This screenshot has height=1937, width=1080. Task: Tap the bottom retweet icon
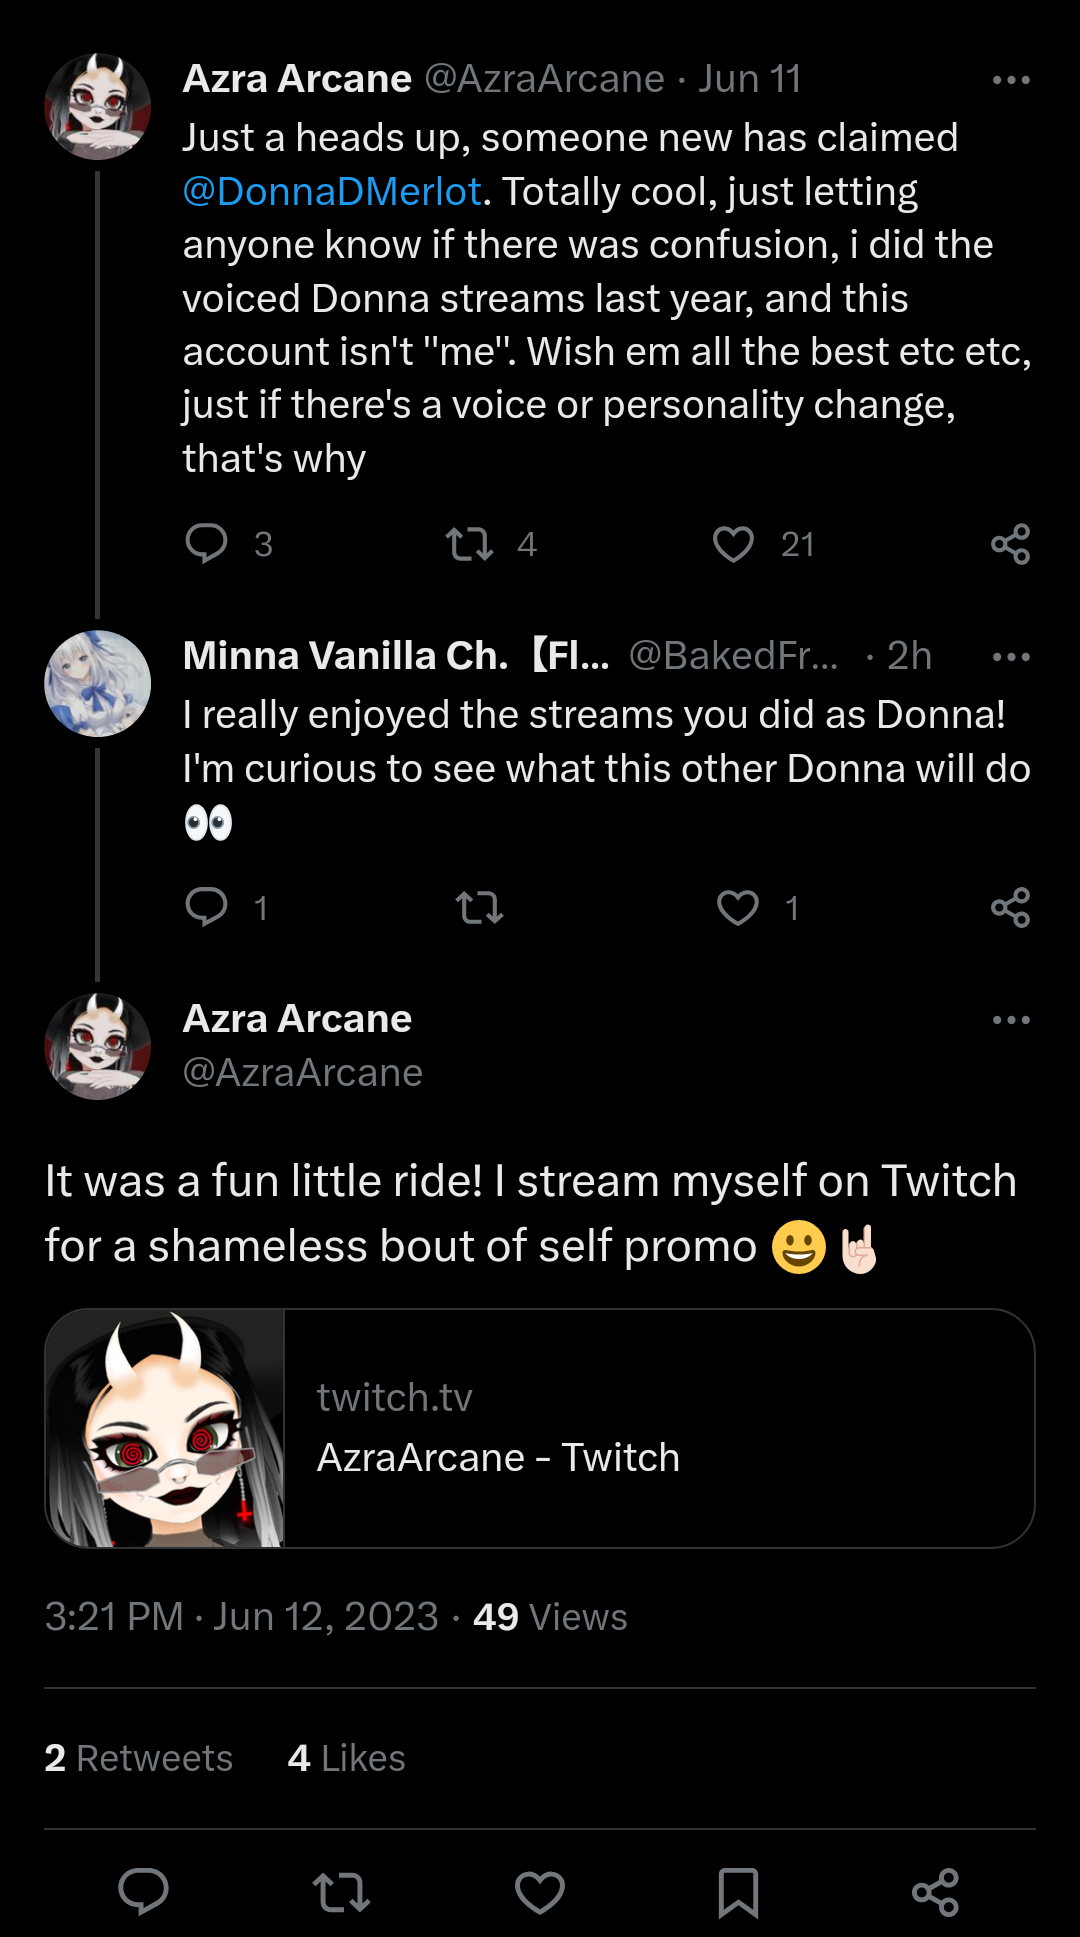pyautogui.click(x=341, y=1892)
